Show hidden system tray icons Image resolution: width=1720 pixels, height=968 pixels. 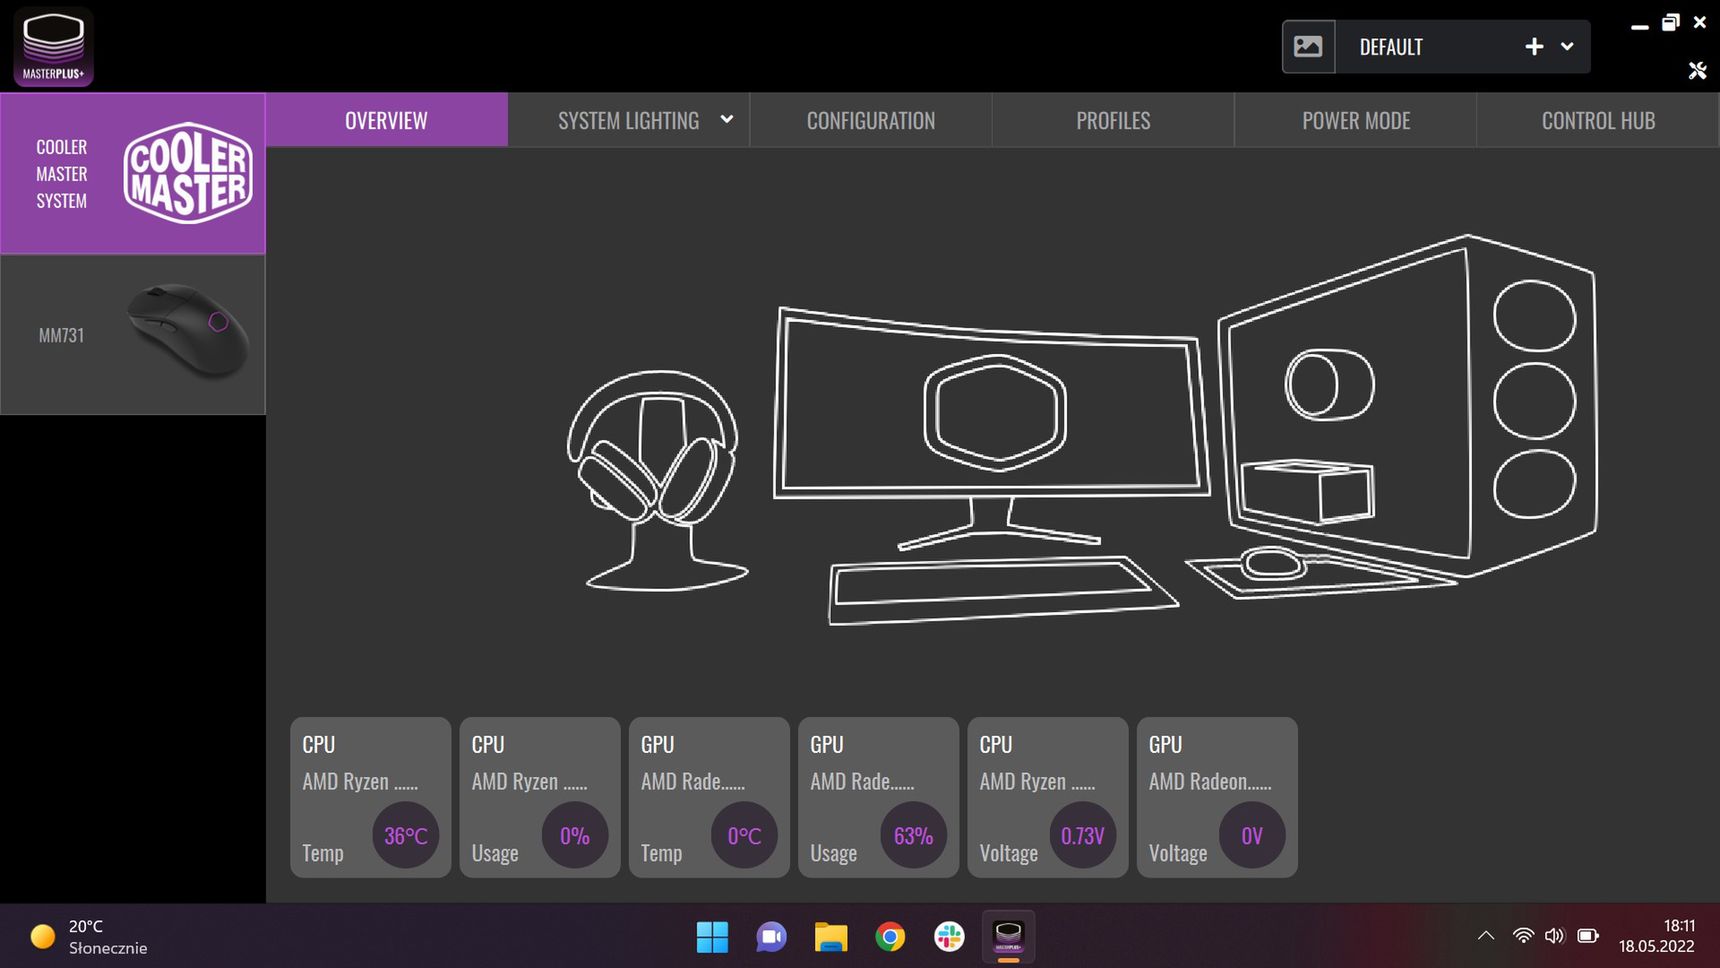click(1486, 936)
